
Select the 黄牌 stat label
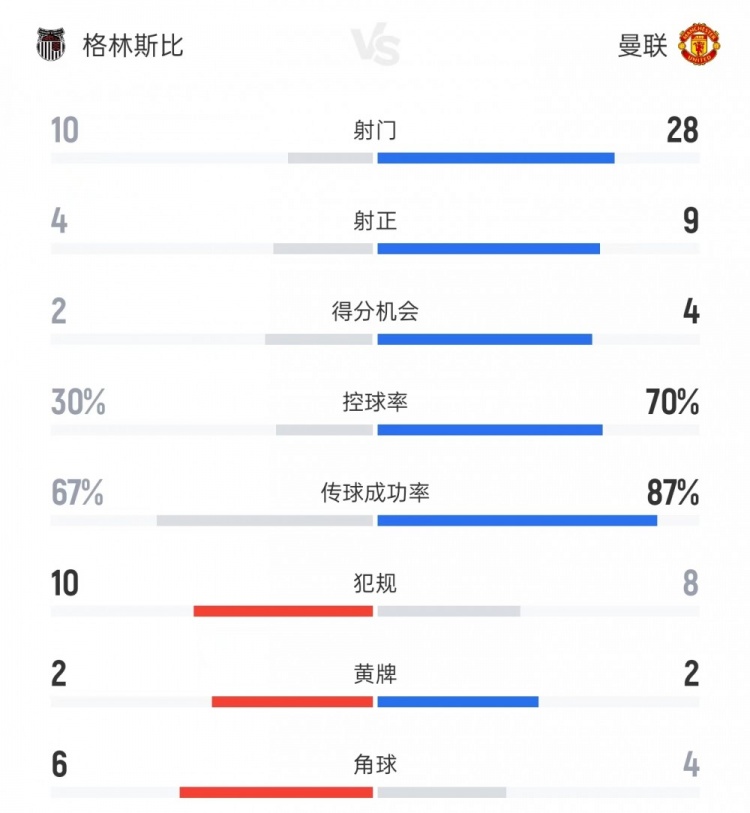click(375, 674)
